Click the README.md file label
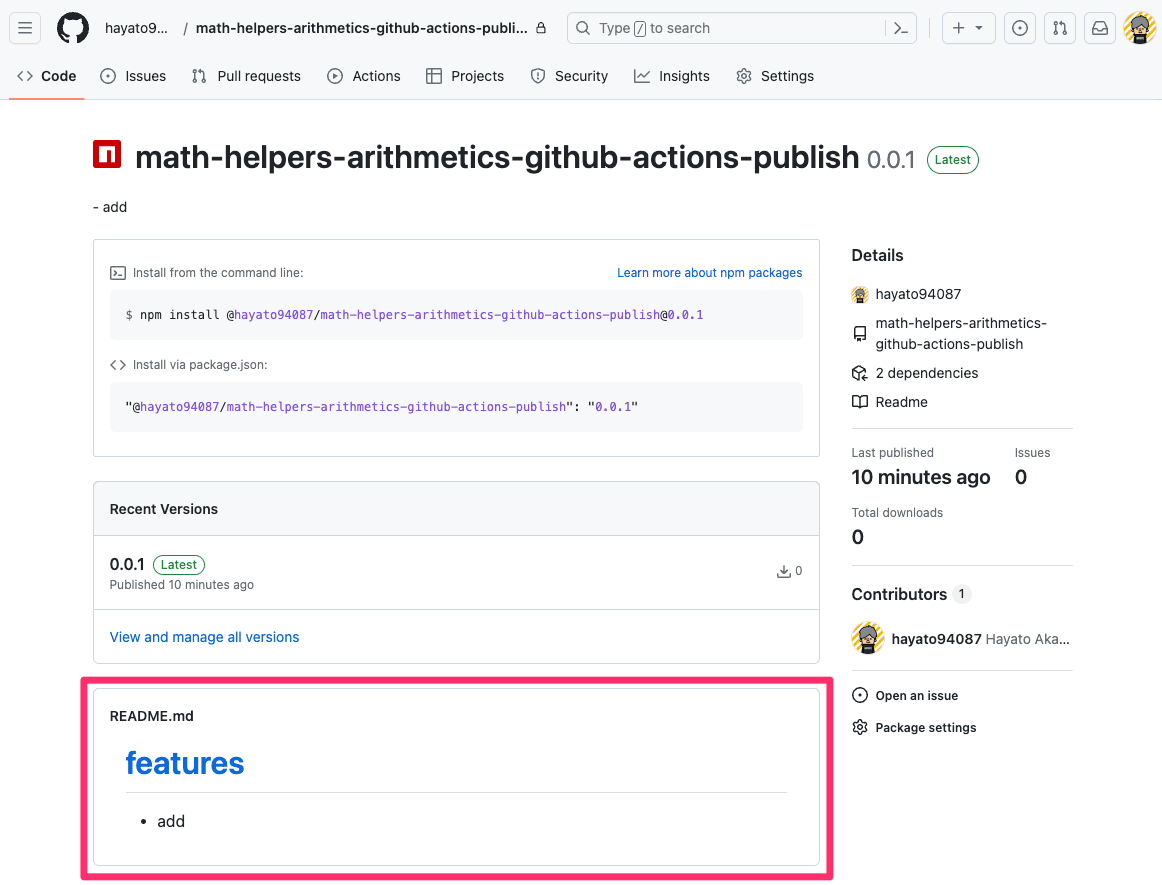The width and height of the screenshot is (1162, 885). (151, 716)
